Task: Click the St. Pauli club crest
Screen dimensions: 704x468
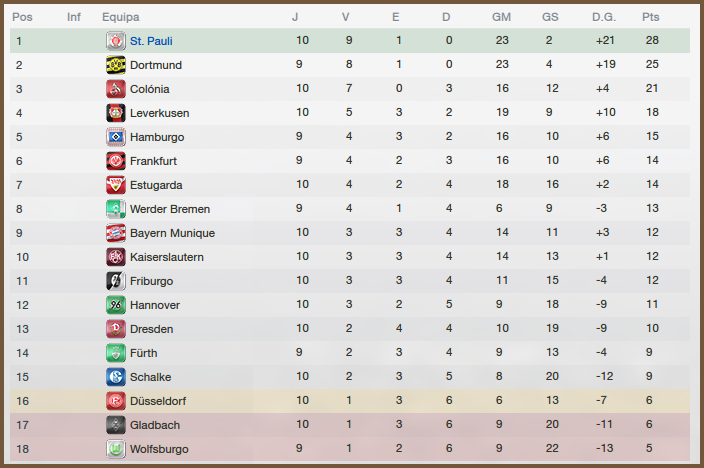Action: pyautogui.click(x=115, y=41)
